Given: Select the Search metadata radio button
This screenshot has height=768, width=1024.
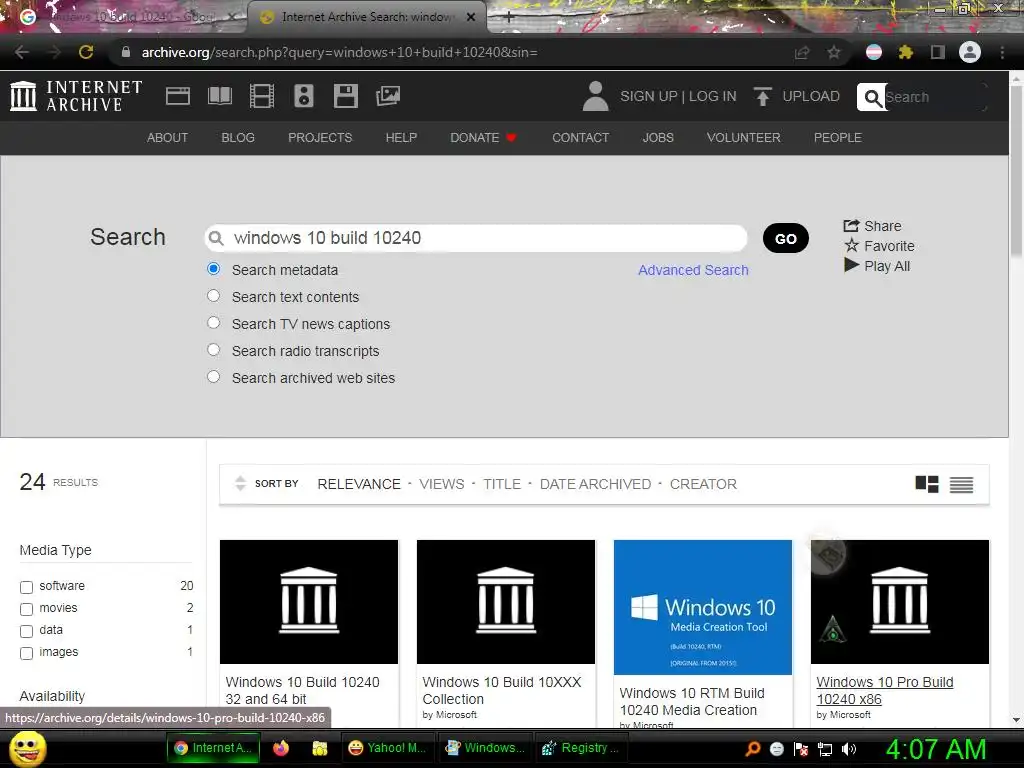Looking at the screenshot, I should point(214,268).
